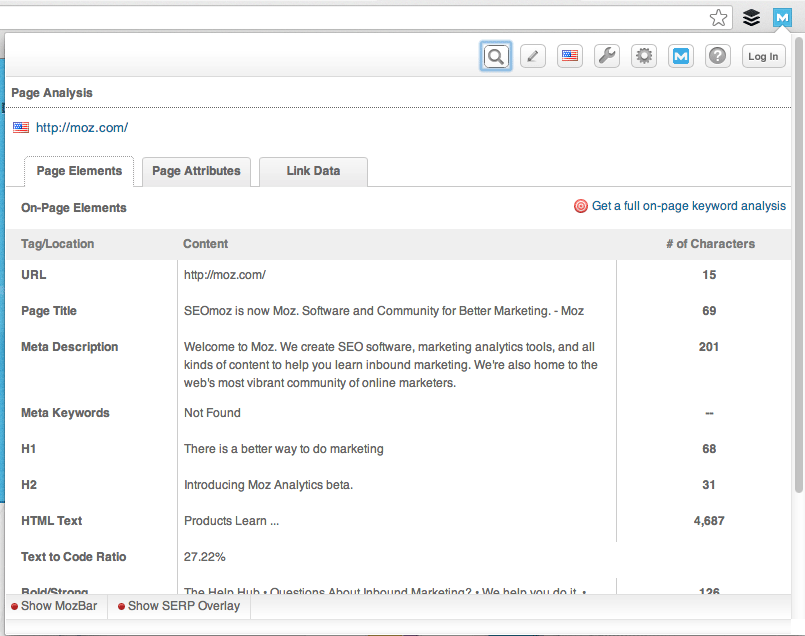Viewport: 805px width, 636px height.
Task: Bookmark page with star icon
Action: pos(718,18)
